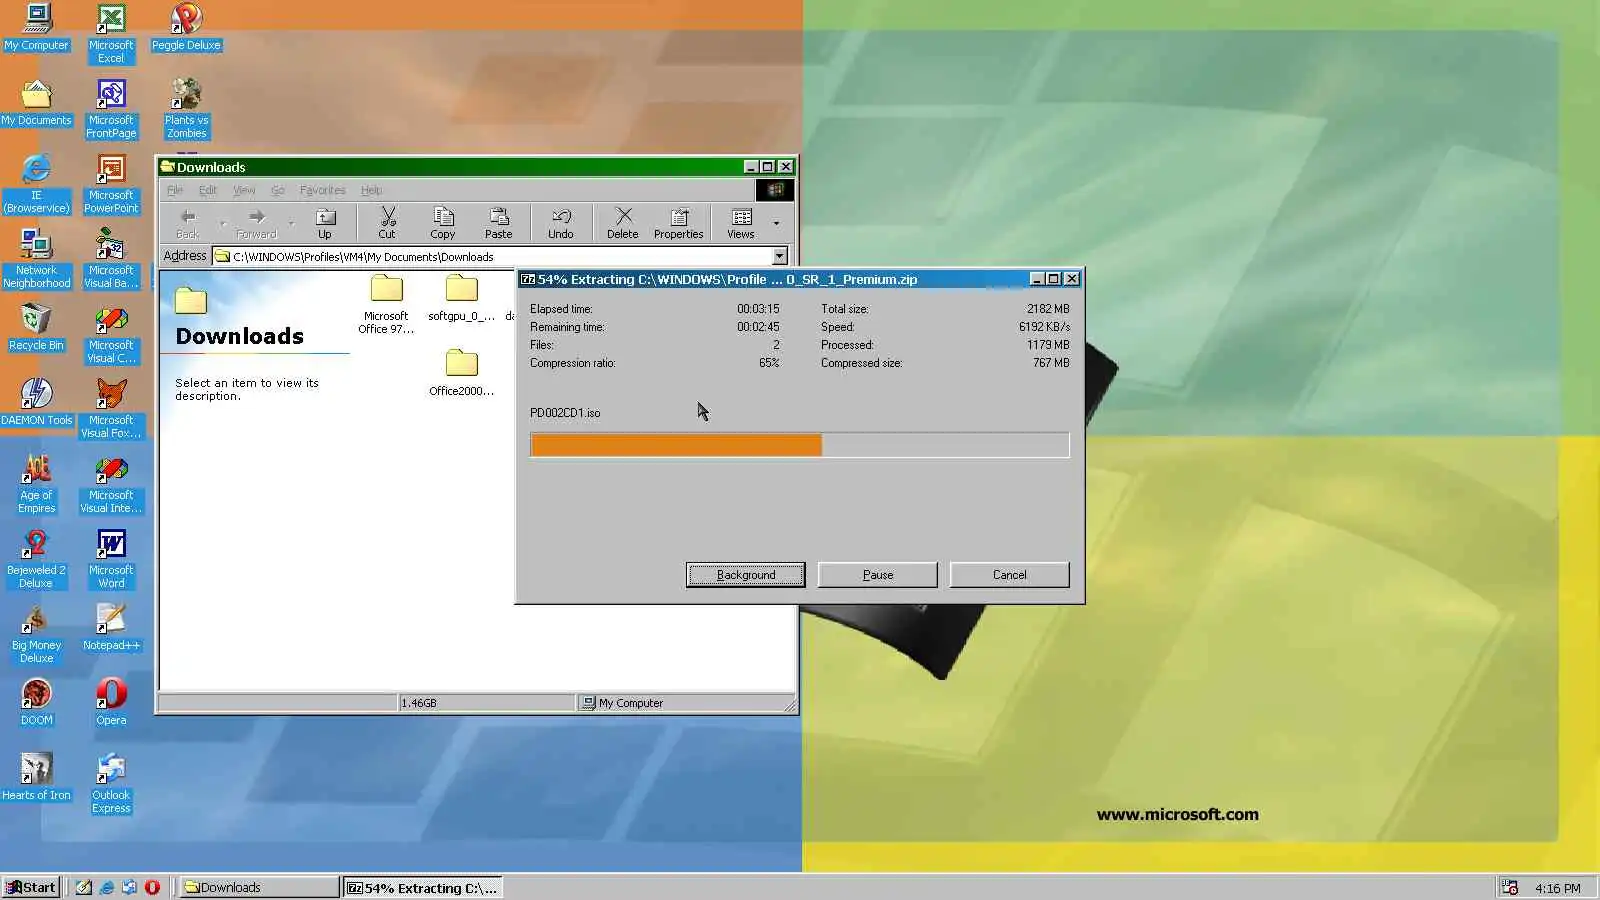The width and height of the screenshot is (1600, 900).
Task: Click Up toolbar button in Downloads window
Action: [325, 223]
